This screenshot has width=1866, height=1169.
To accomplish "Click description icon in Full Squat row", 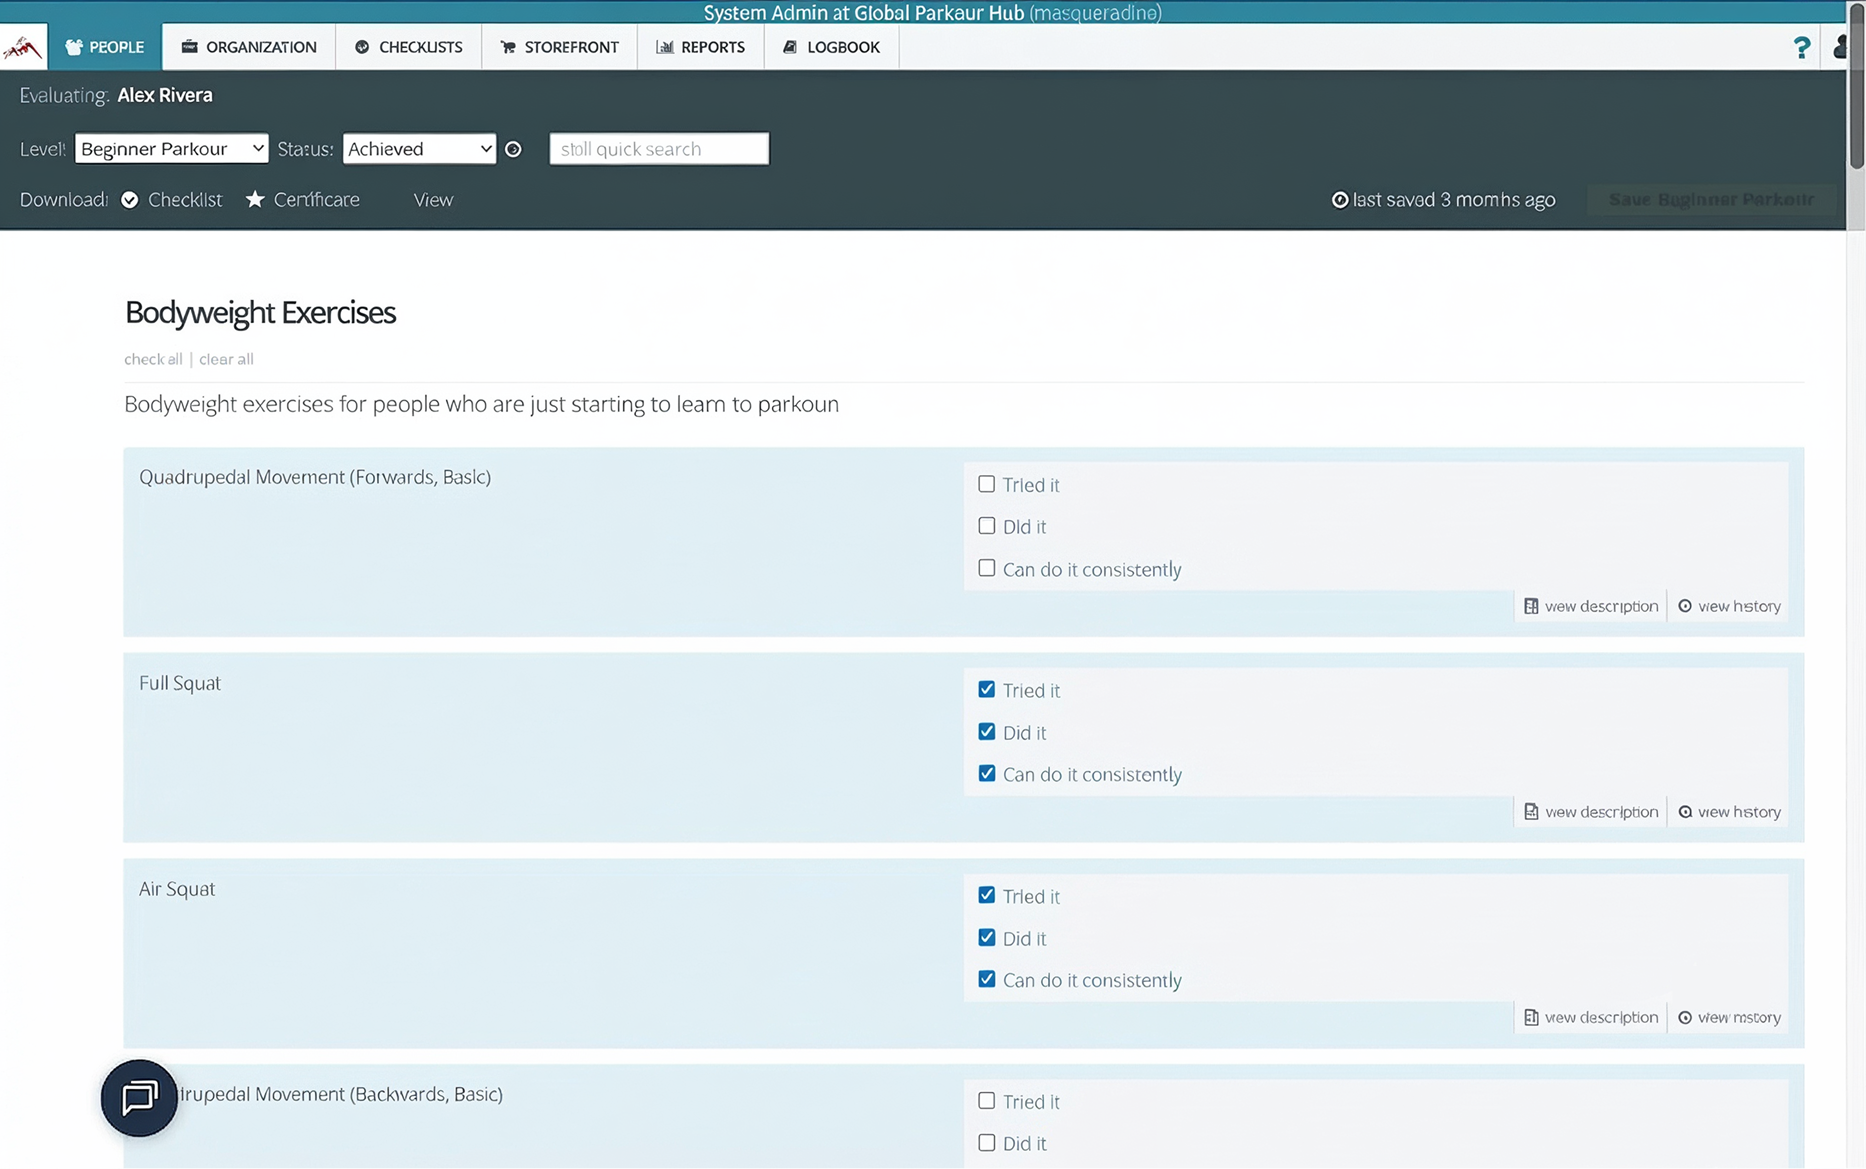I will click(1531, 812).
